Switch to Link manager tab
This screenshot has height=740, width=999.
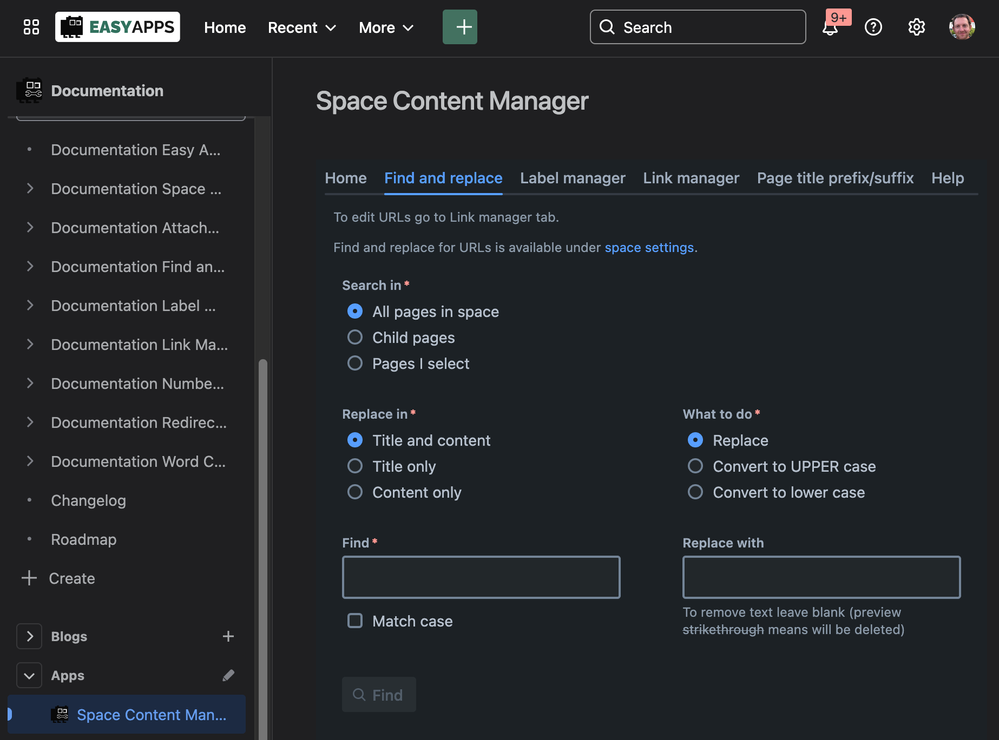tap(691, 178)
